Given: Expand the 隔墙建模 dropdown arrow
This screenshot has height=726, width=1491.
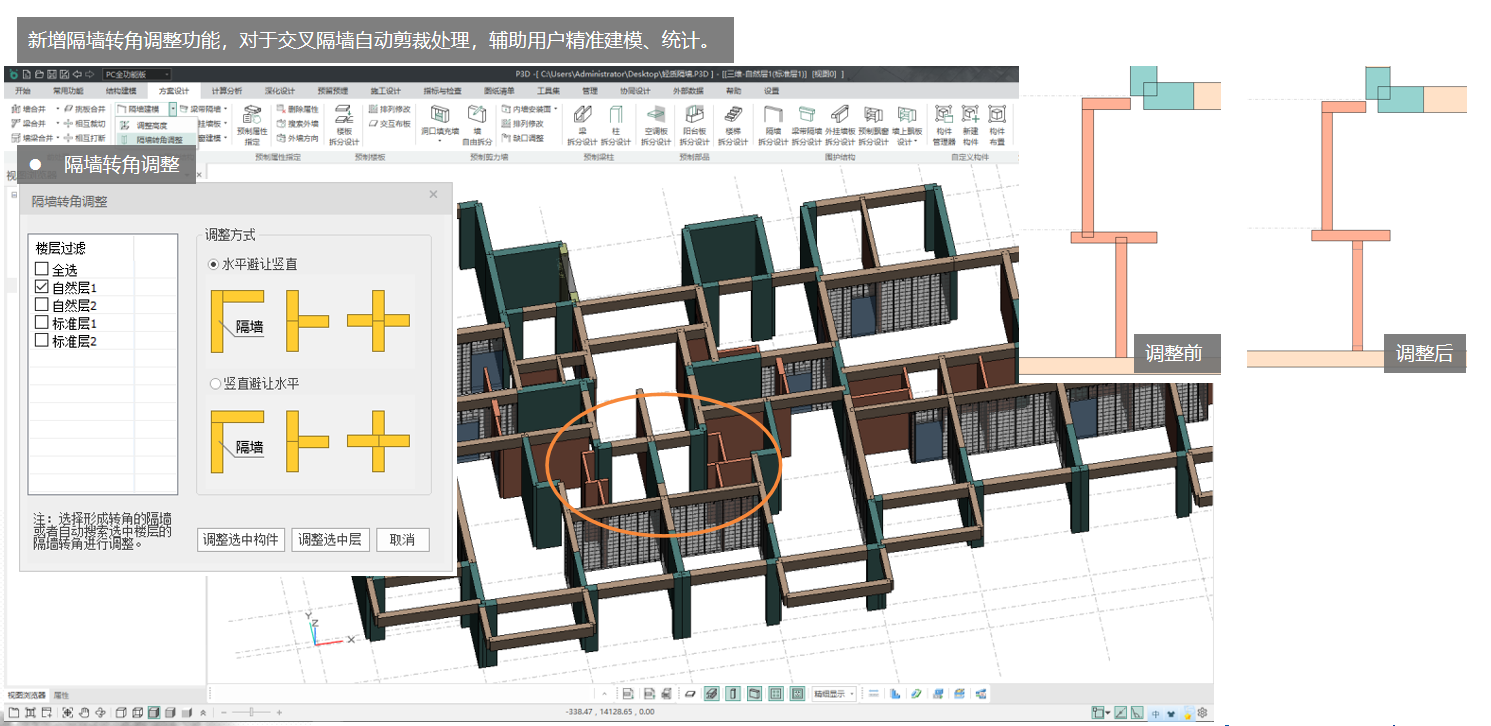Looking at the screenshot, I should tap(172, 108).
